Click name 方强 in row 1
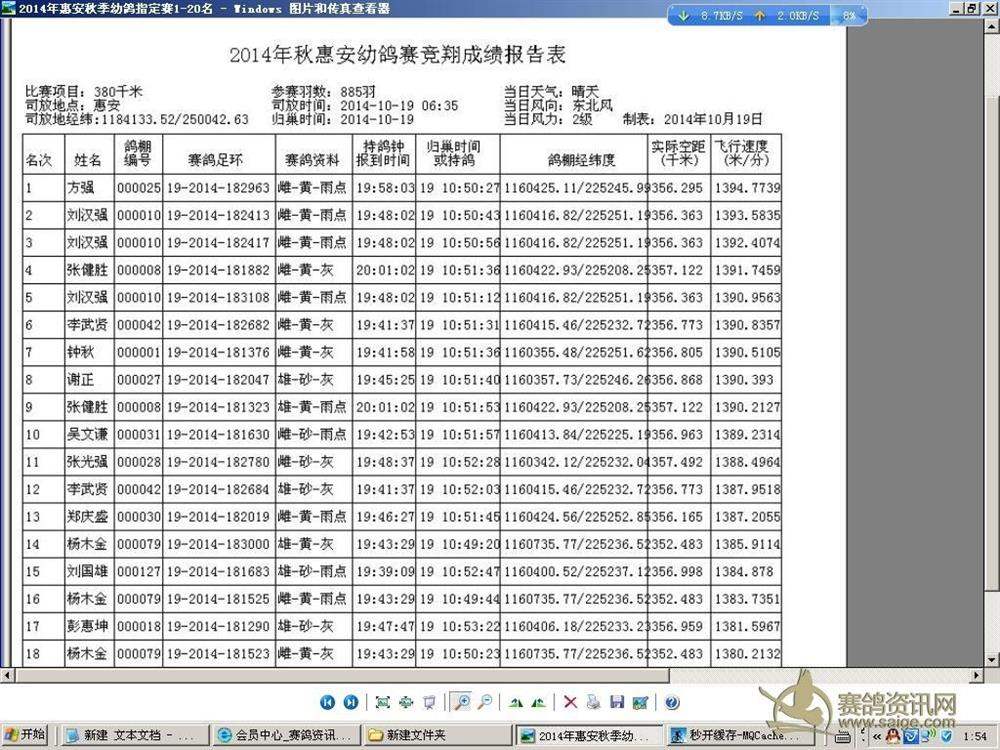 pos(81,188)
